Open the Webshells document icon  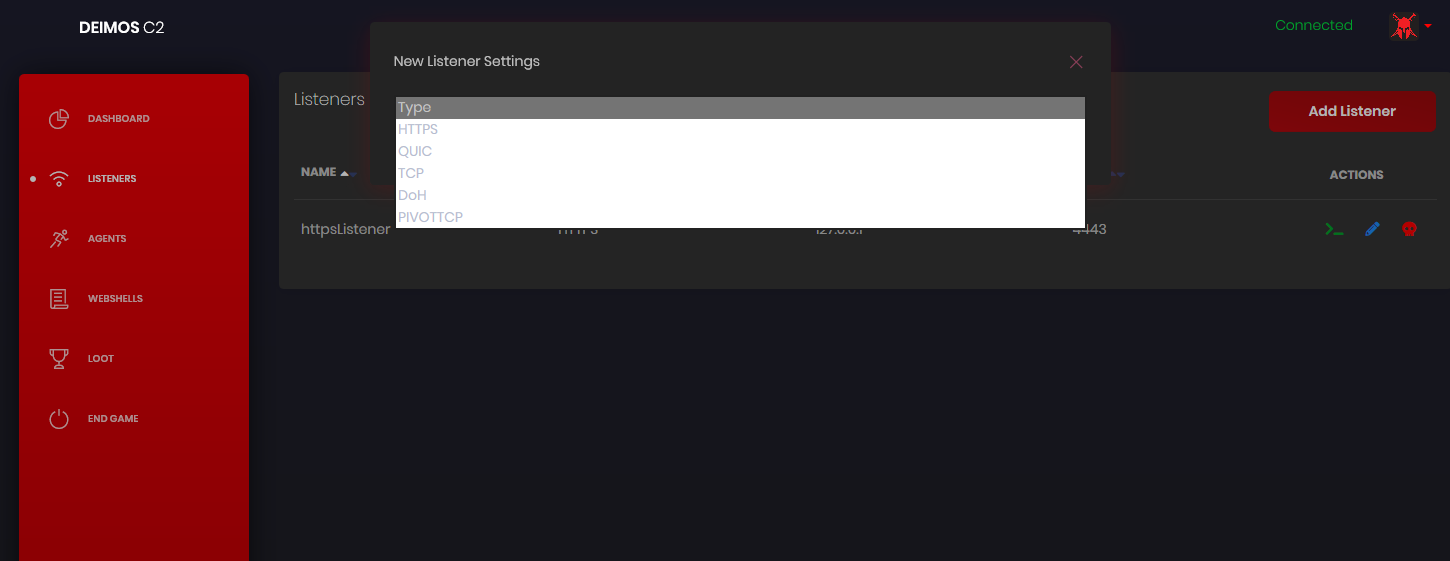[59, 299]
